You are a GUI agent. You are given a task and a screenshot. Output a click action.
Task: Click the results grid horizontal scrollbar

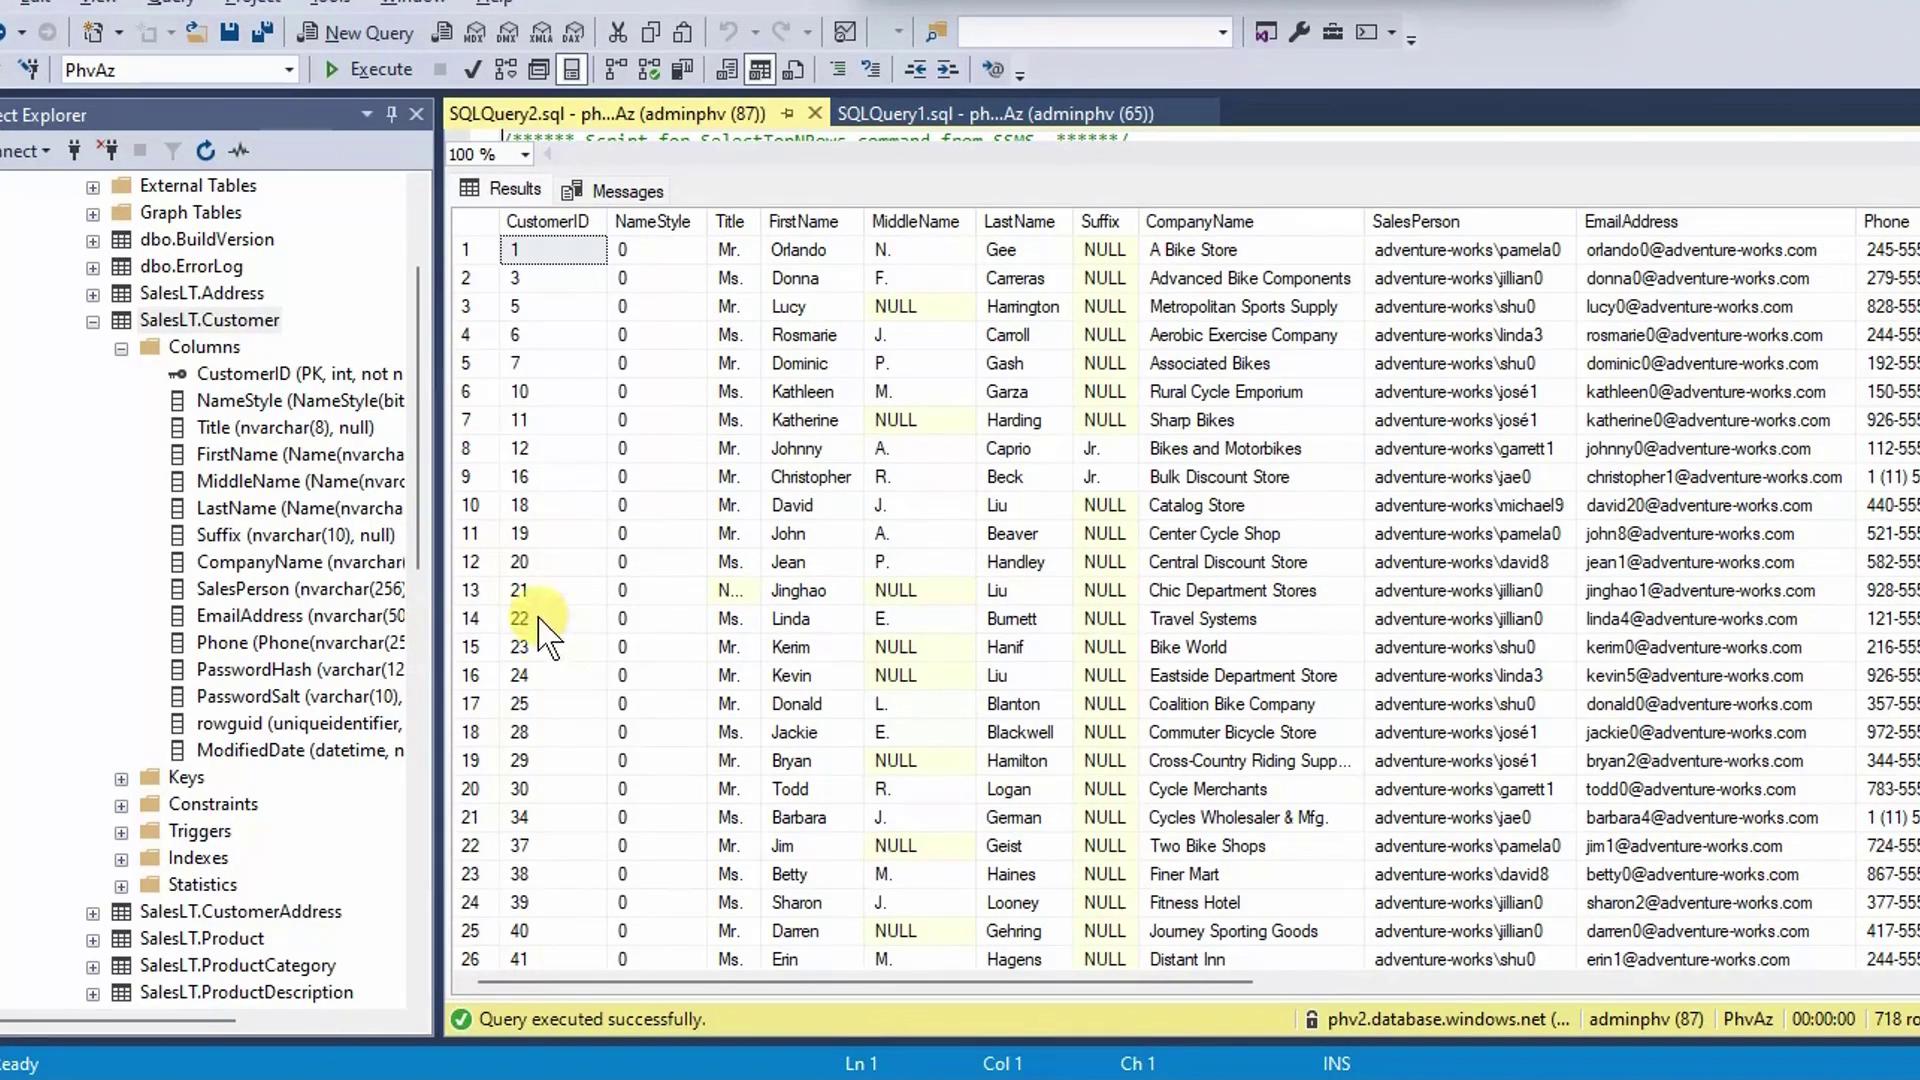[x=865, y=982]
